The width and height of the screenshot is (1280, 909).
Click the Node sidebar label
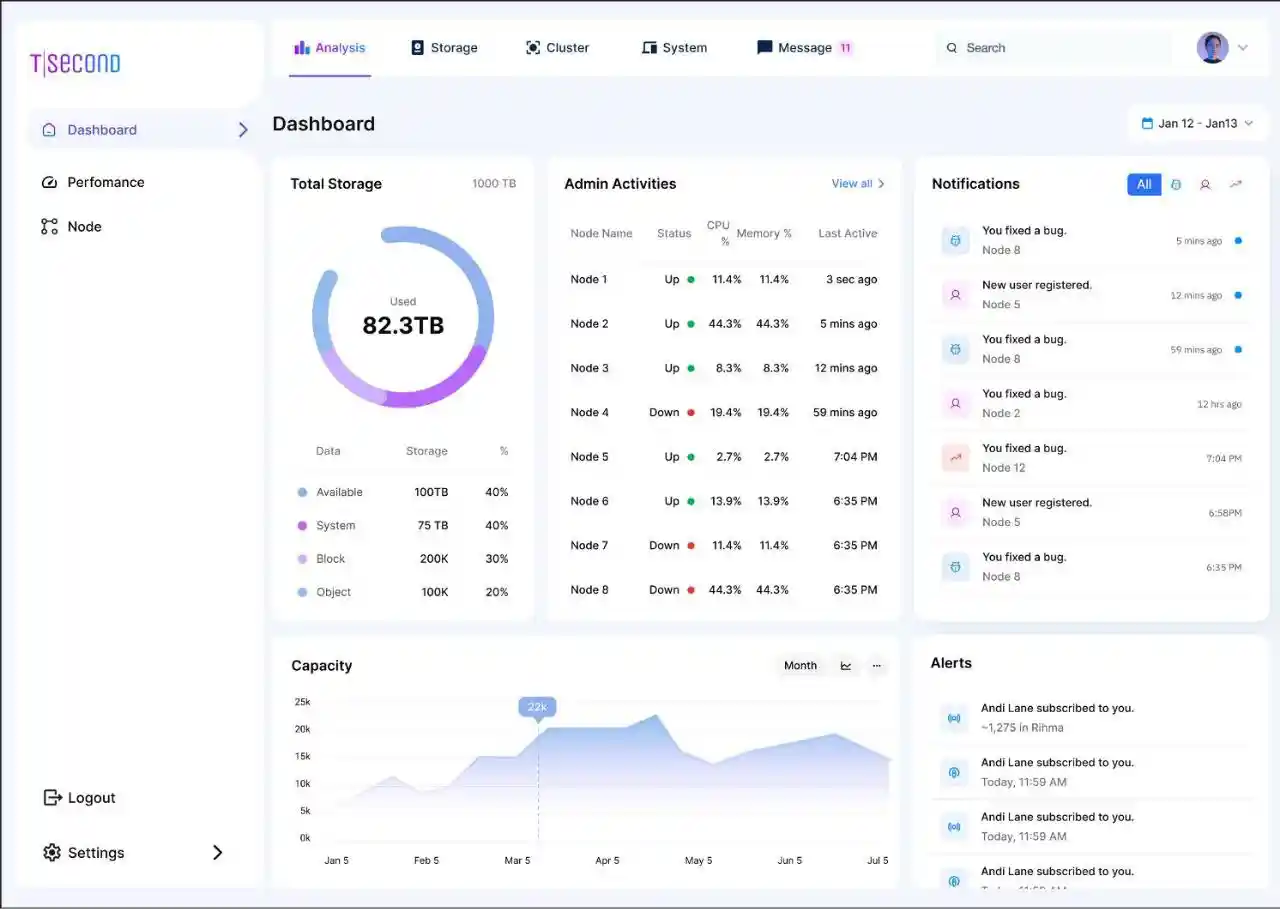tap(84, 226)
